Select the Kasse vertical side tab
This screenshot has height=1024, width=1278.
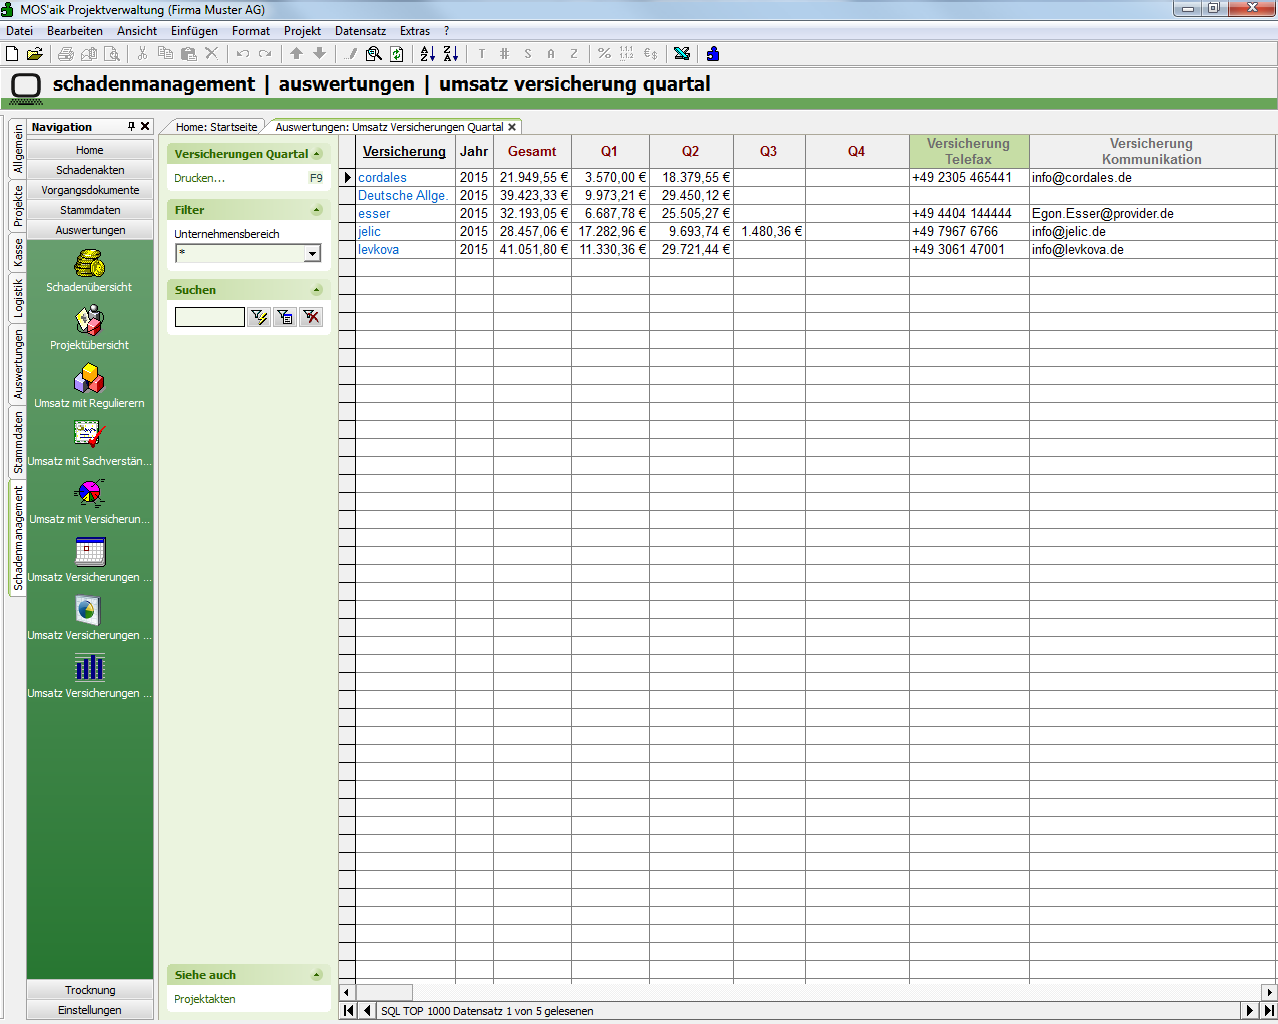click(18, 253)
